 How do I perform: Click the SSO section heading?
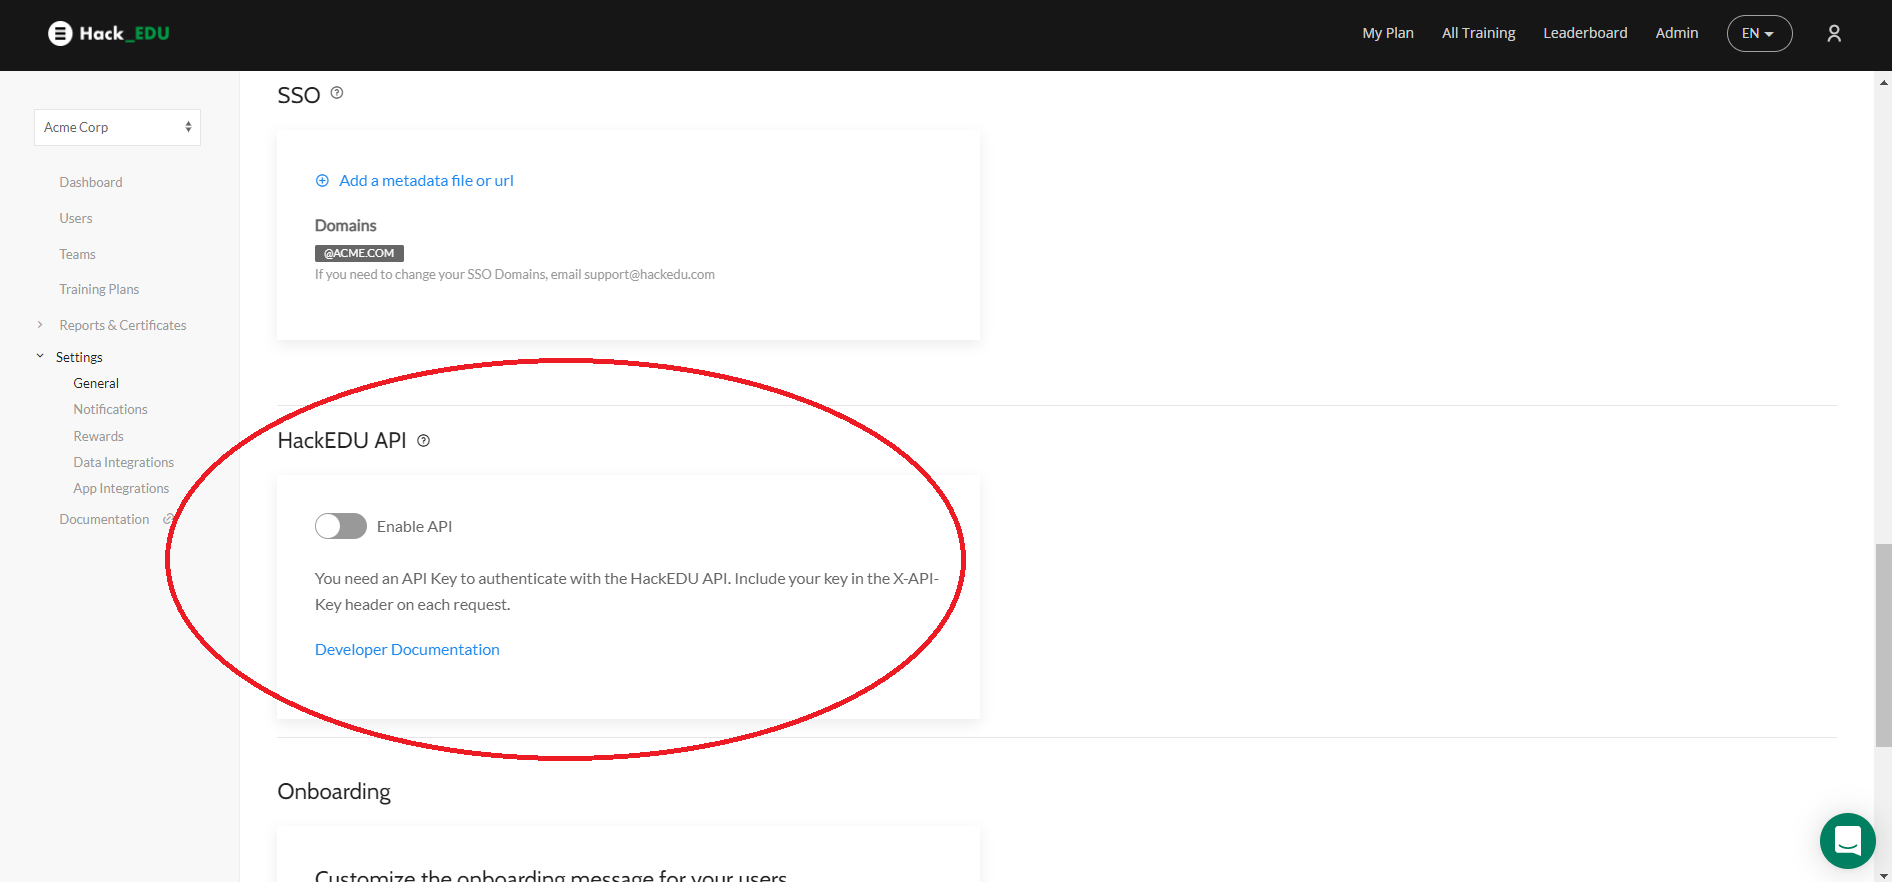pyautogui.click(x=299, y=95)
